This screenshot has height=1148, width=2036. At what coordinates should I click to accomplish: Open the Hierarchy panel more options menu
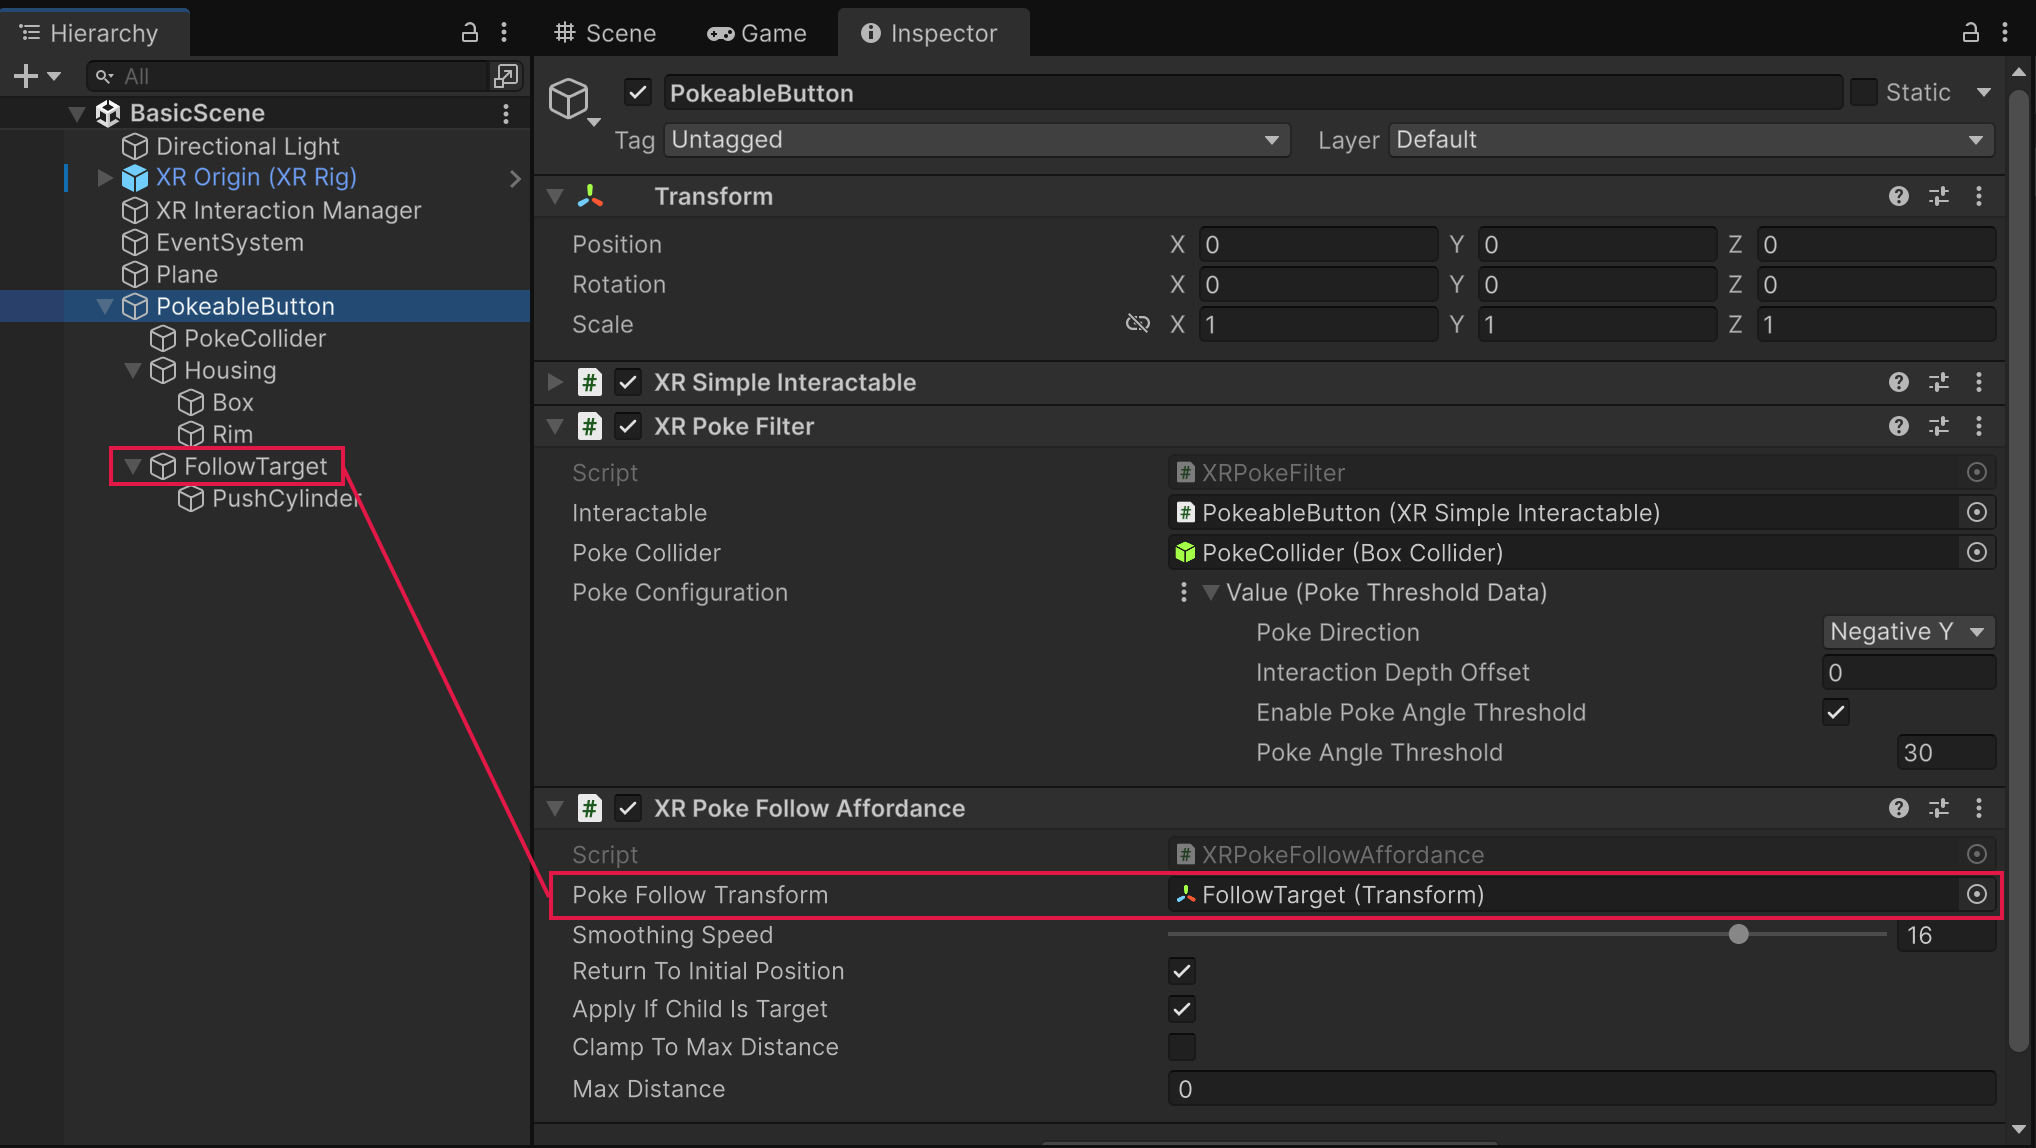[504, 32]
